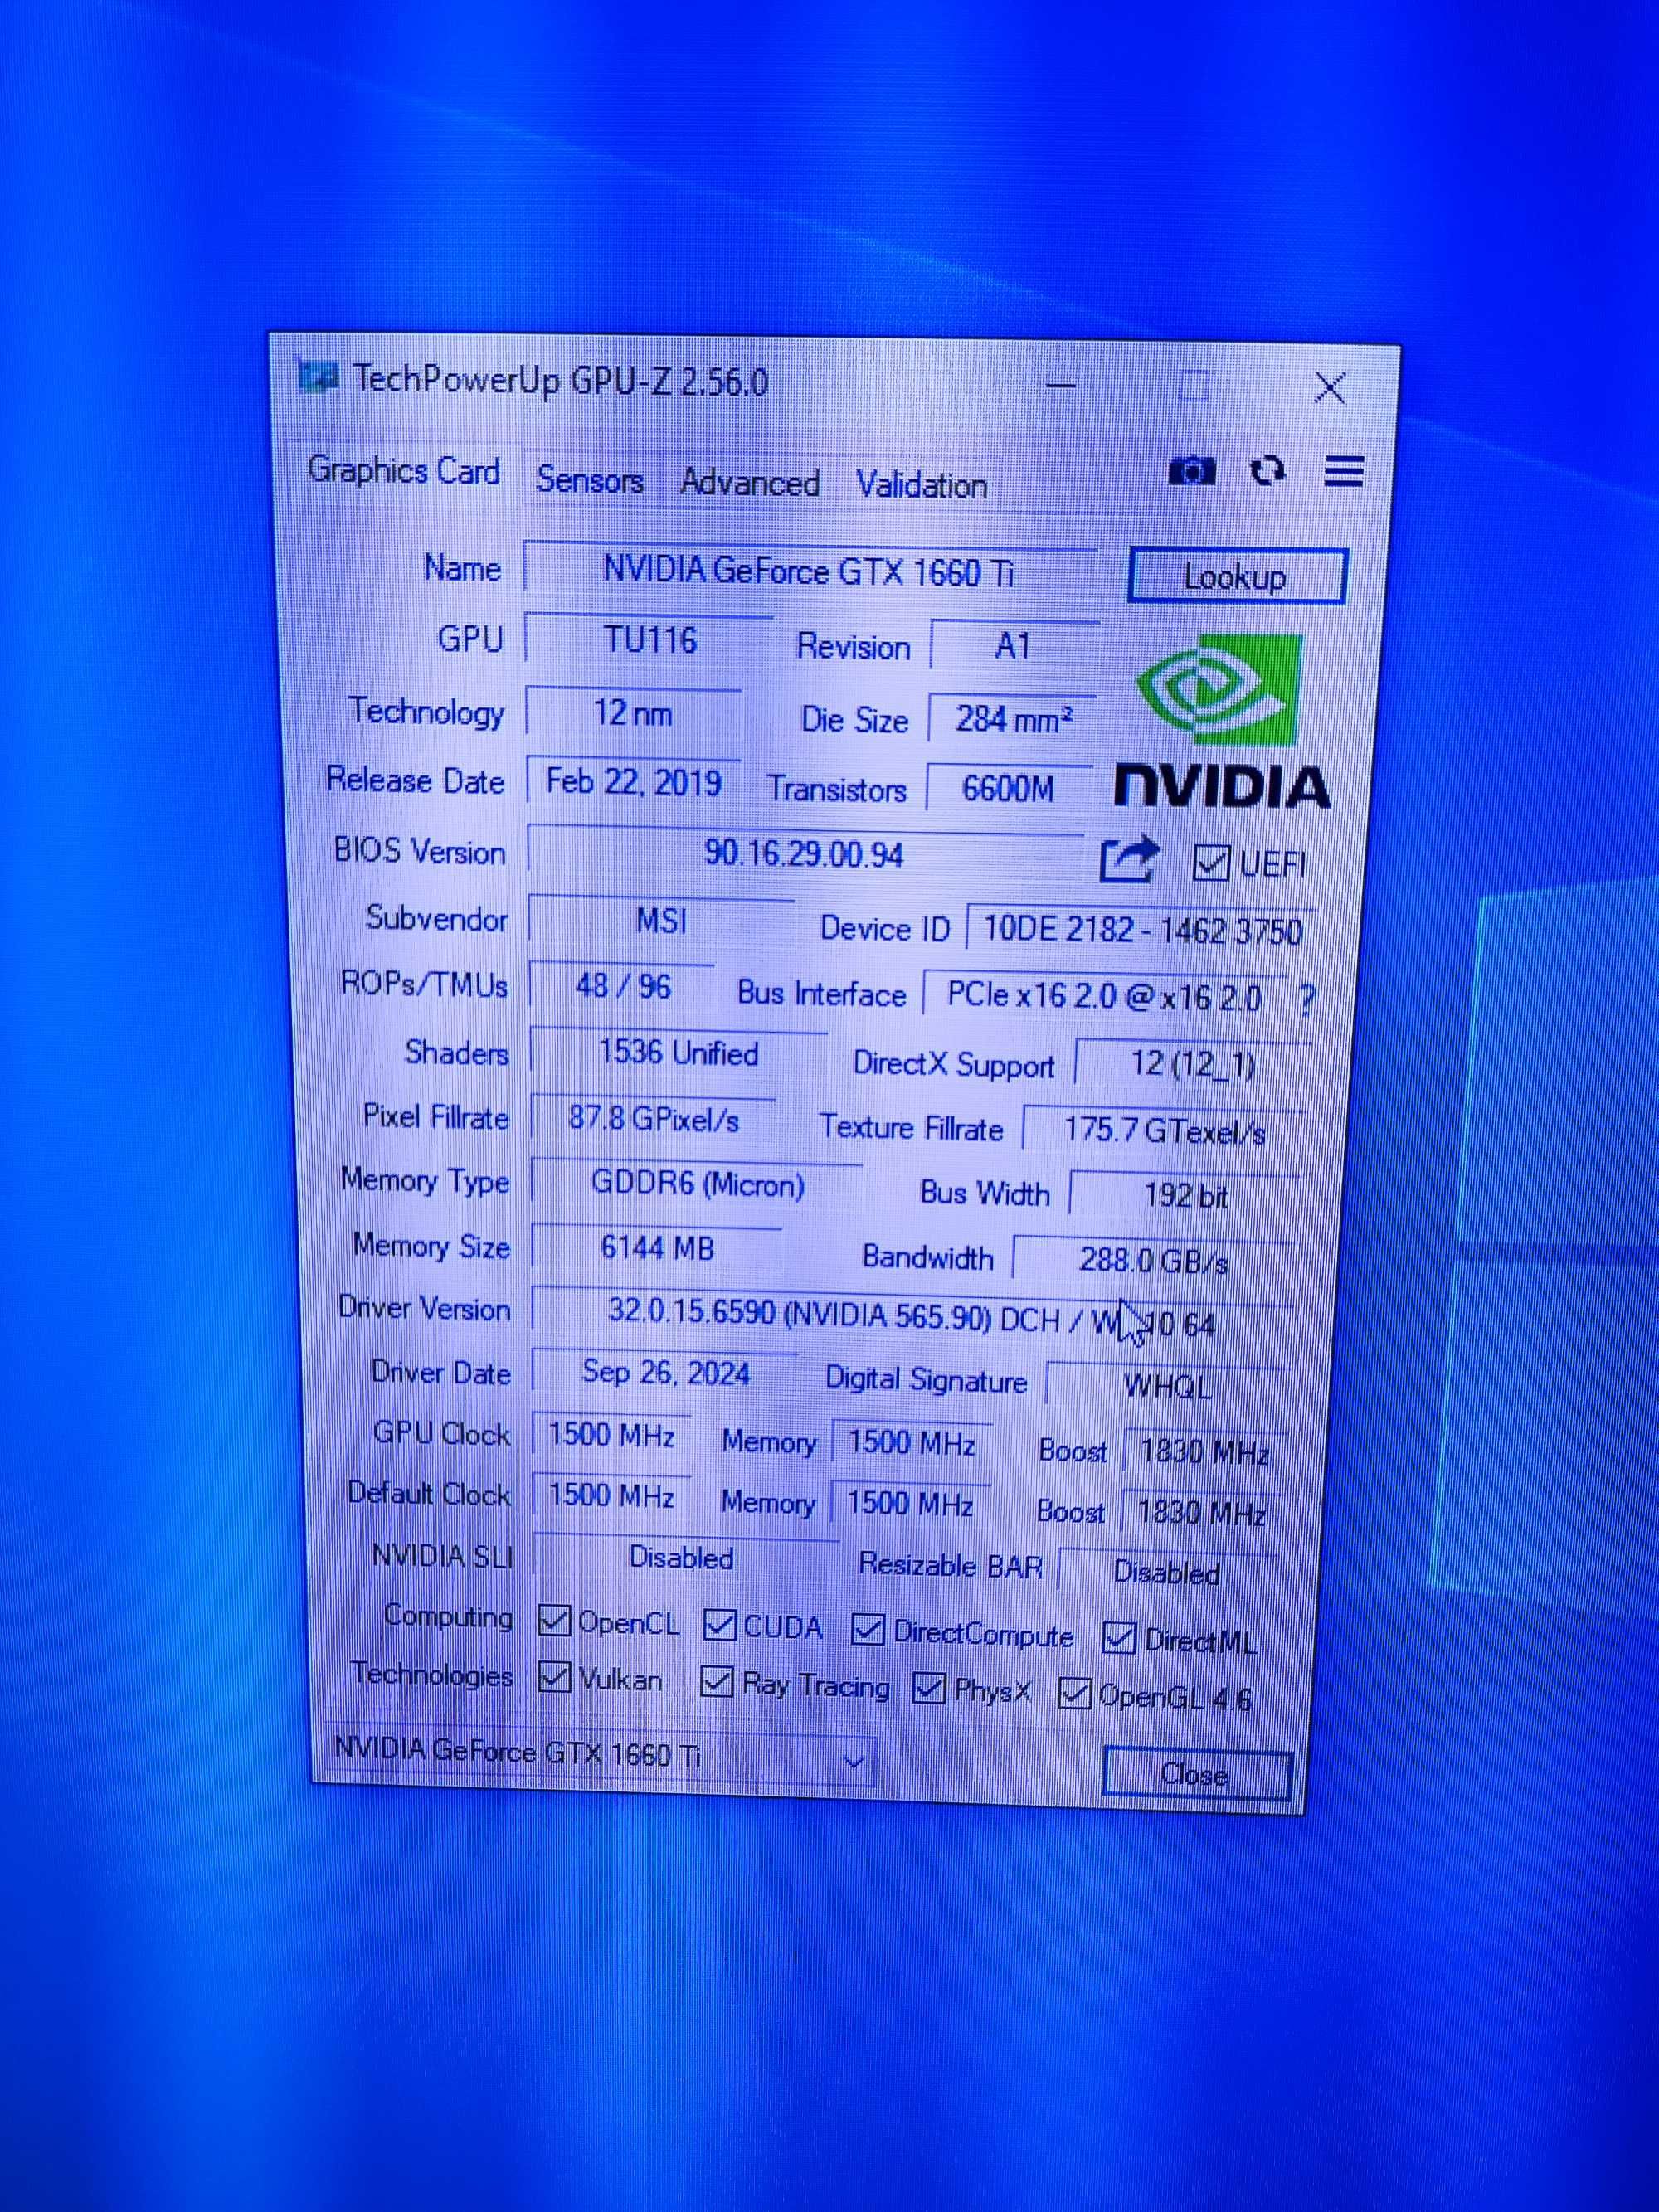Viewport: 1659px width, 2212px height.
Task: Toggle the OpenGL 4.6 checkbox
Action: pos(1073,1693)
